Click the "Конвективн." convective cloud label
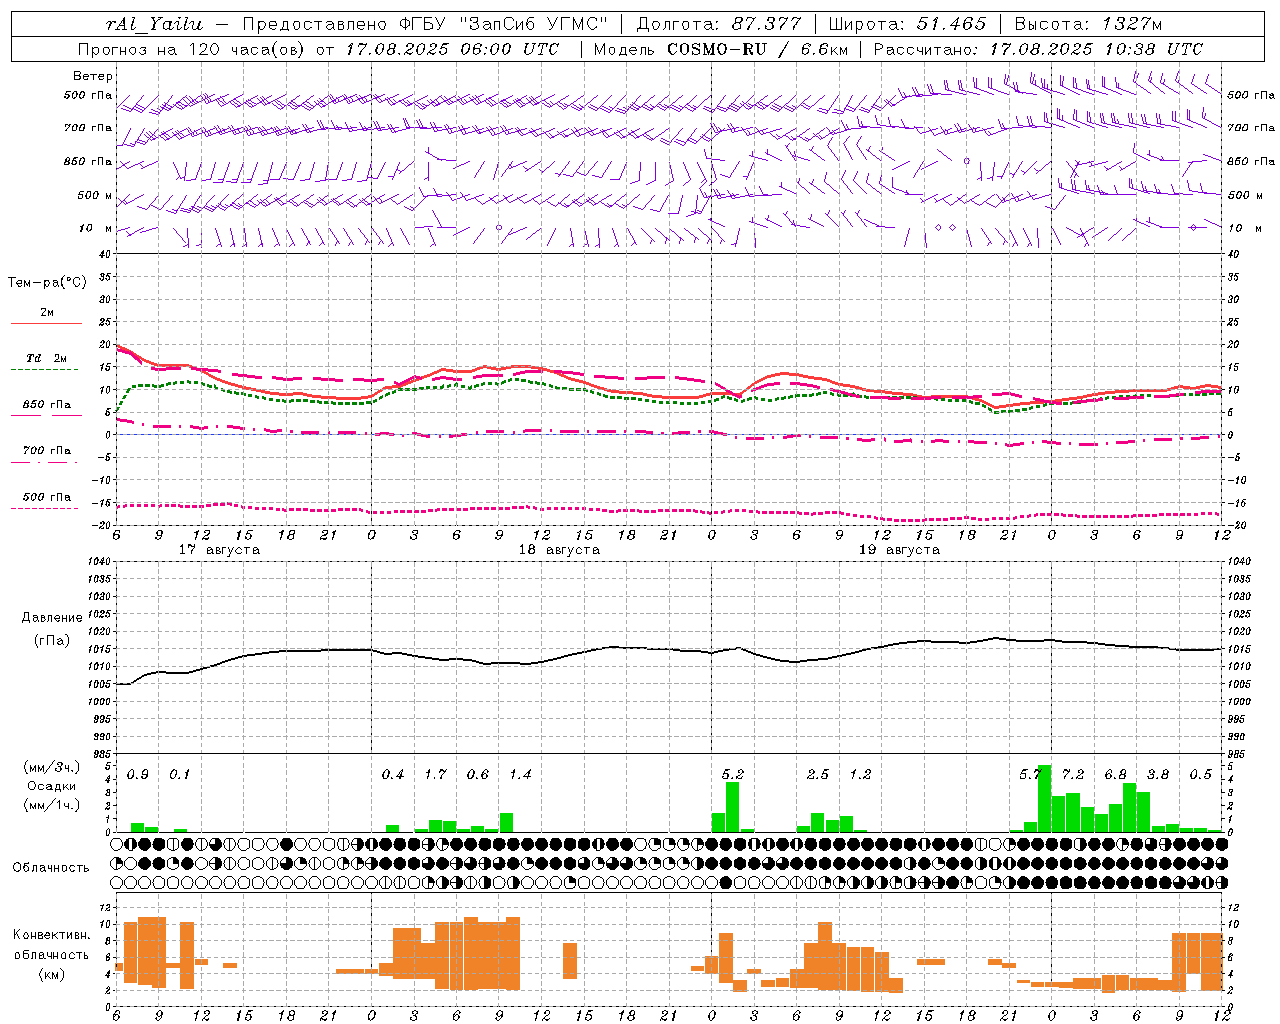 tap(51, 935)
